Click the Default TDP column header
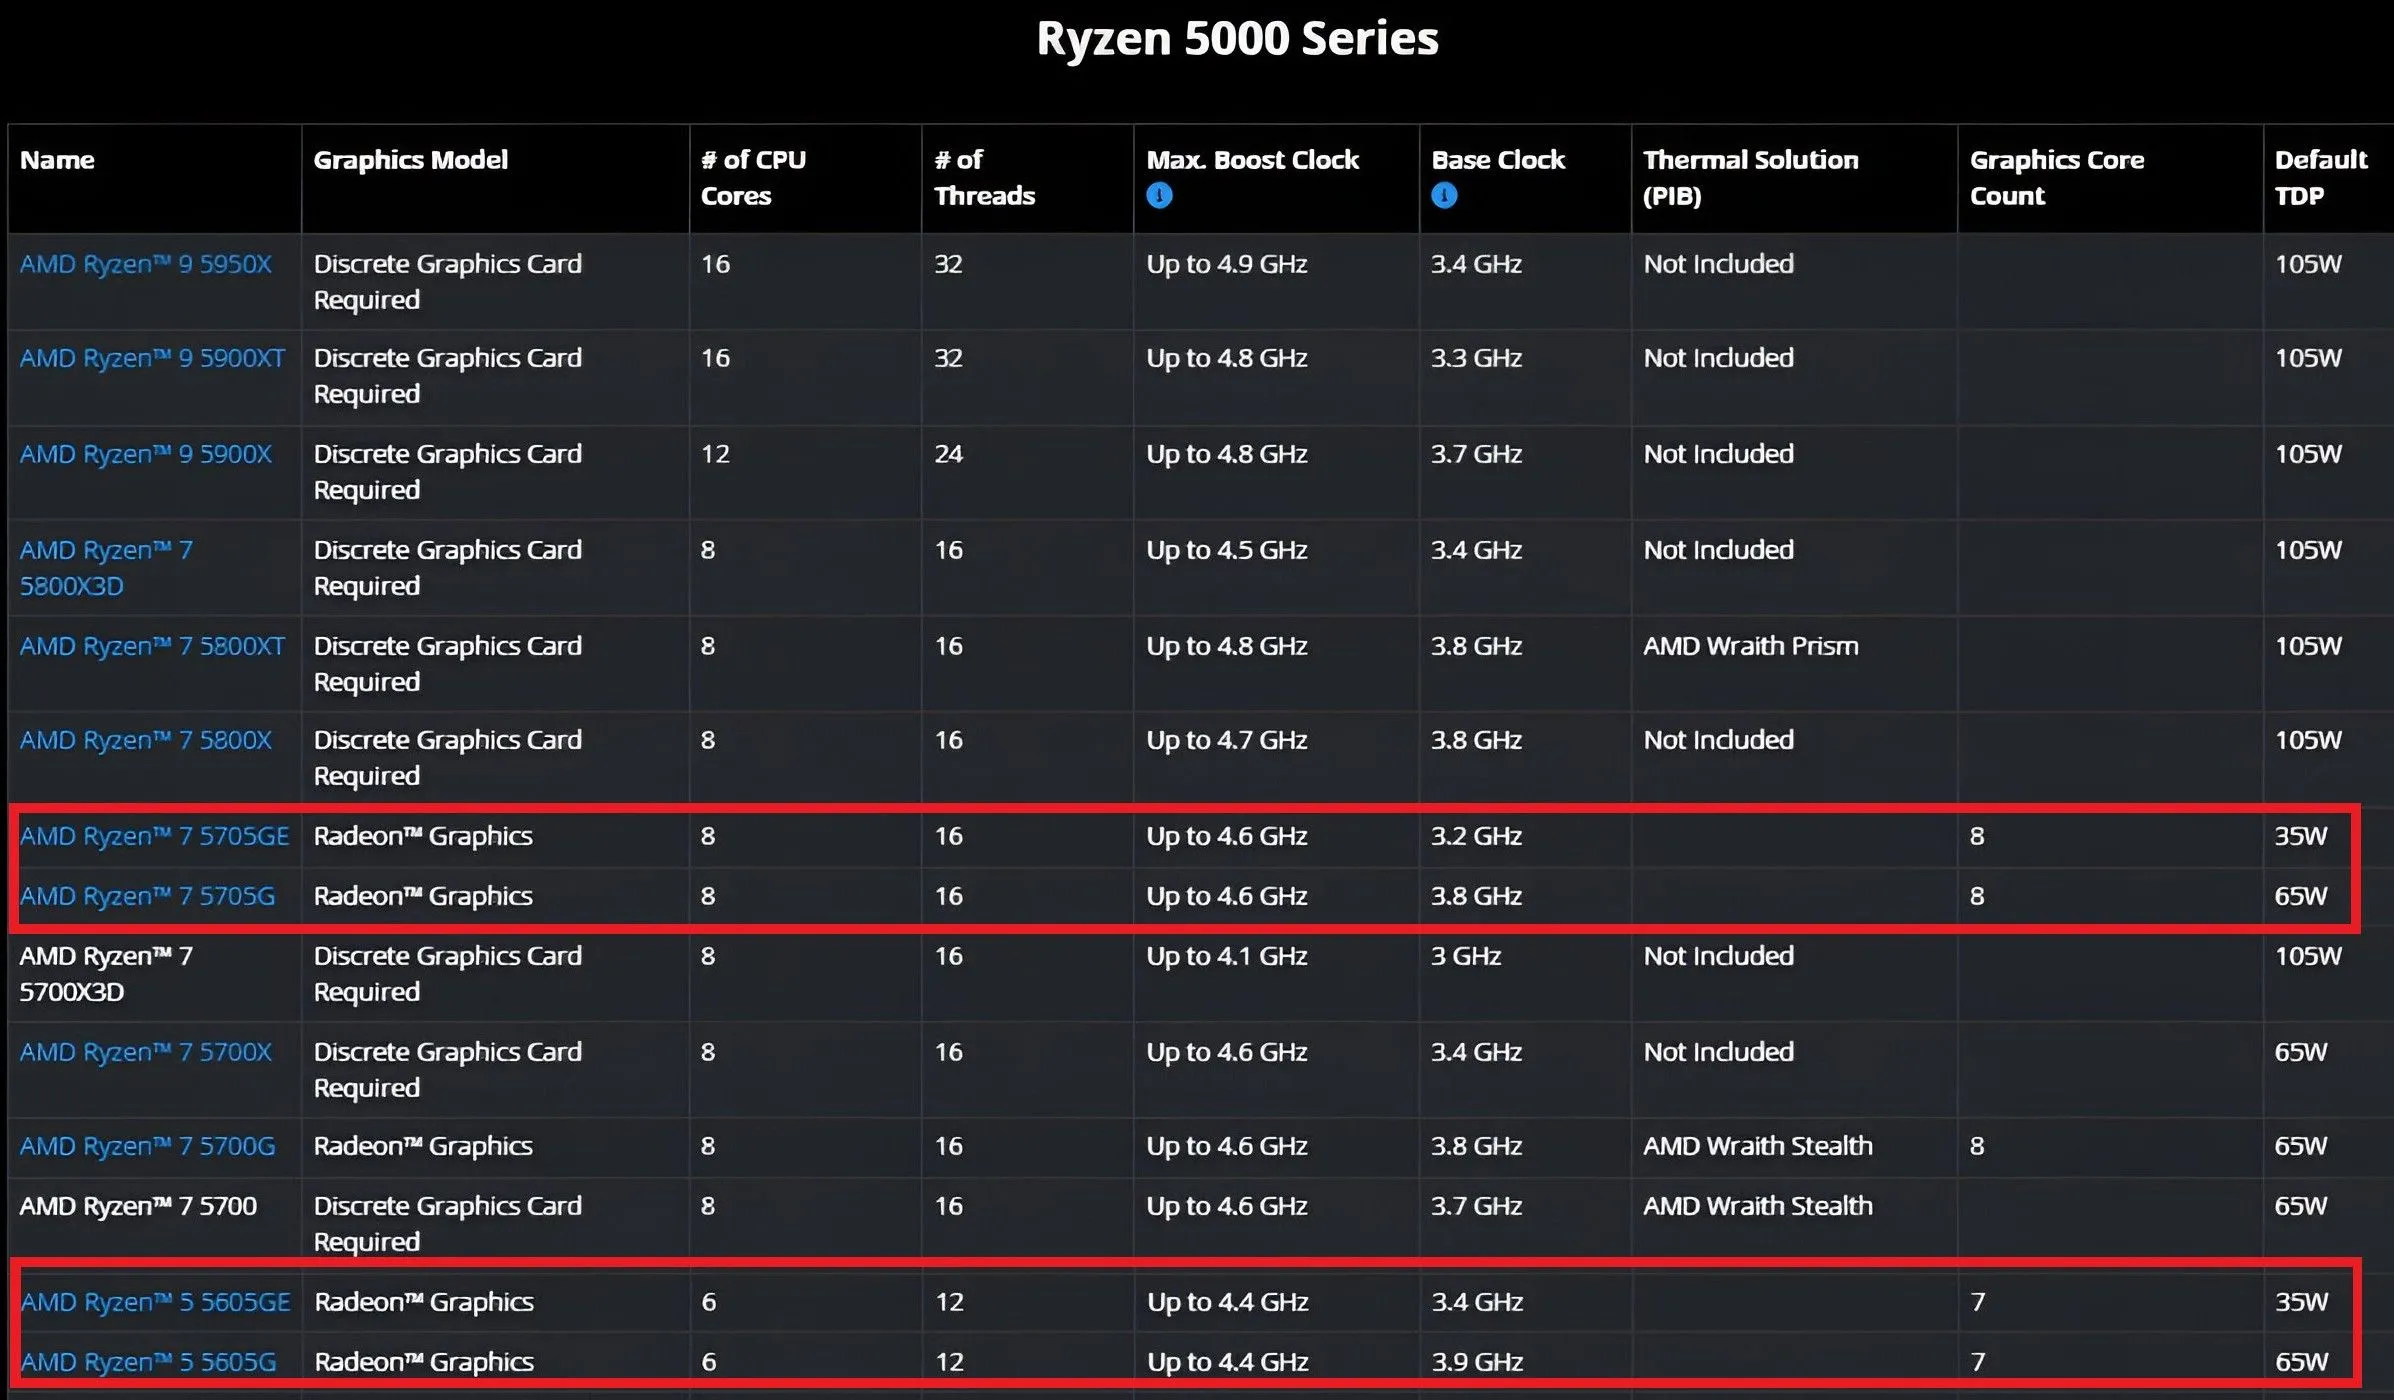The width and height of the screenshot is (2394, 1400). click(x=2320, y=177)
